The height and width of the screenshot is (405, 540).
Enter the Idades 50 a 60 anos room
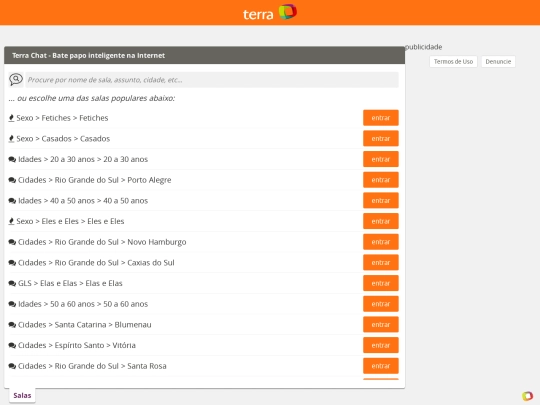point(381,304)
